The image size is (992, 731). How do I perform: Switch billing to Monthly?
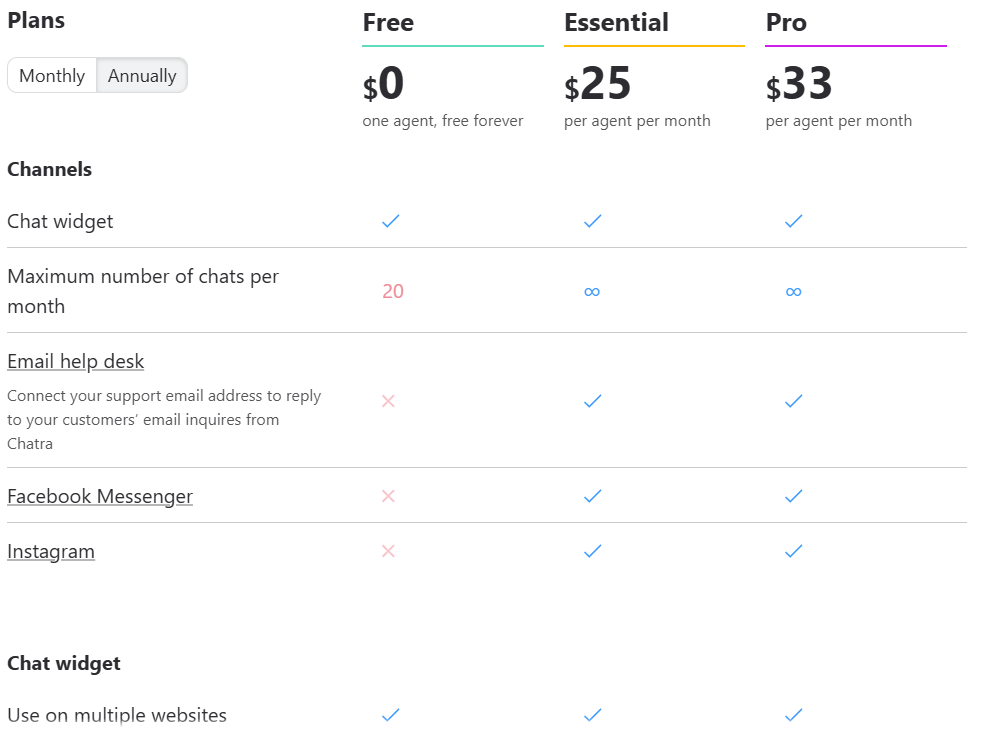(52, 76)
